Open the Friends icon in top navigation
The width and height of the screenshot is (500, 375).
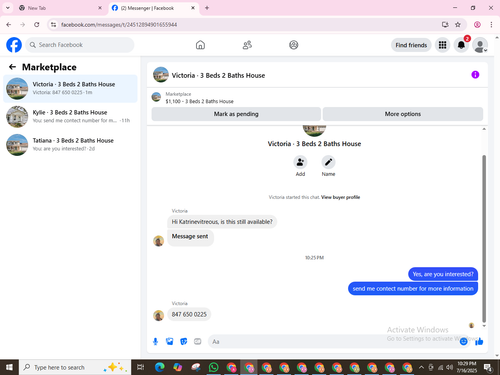click(247, 45)
